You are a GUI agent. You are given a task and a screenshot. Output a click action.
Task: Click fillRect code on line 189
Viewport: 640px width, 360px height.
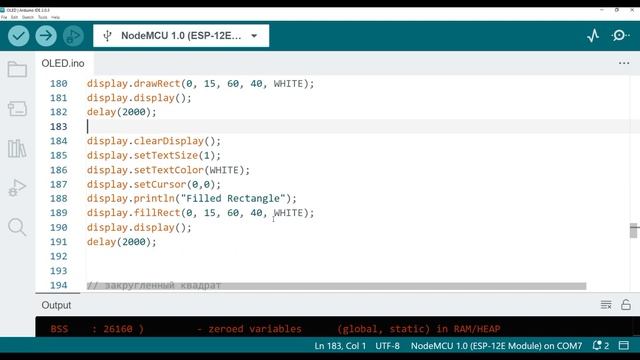coord(200,213)
